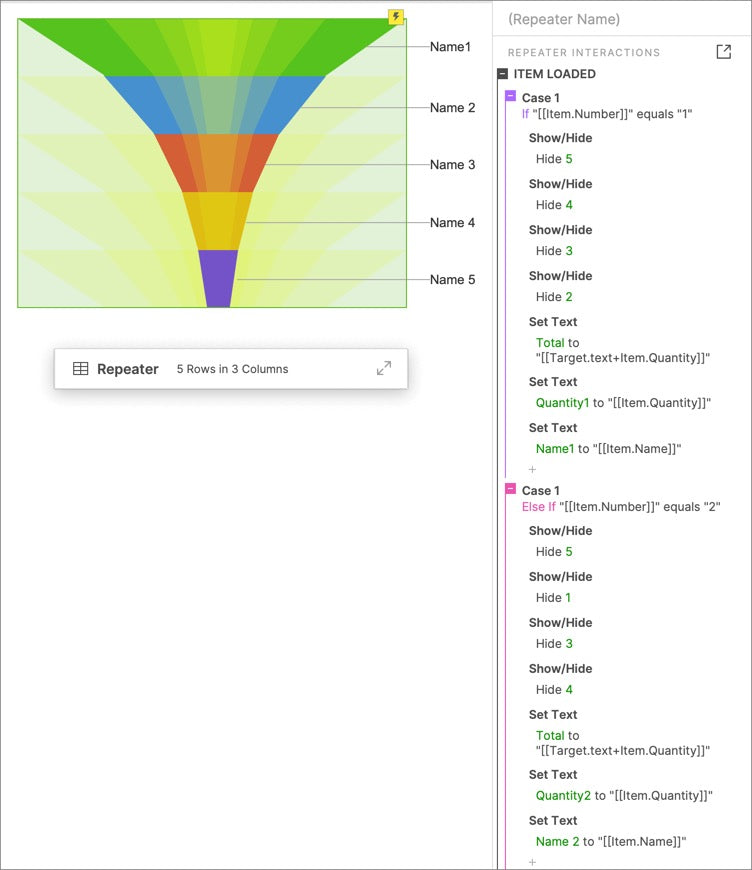The width and height of the screenshot is (752, 870).
Task: Open the Hide 5 action in first case
Action: click(554, 159)
